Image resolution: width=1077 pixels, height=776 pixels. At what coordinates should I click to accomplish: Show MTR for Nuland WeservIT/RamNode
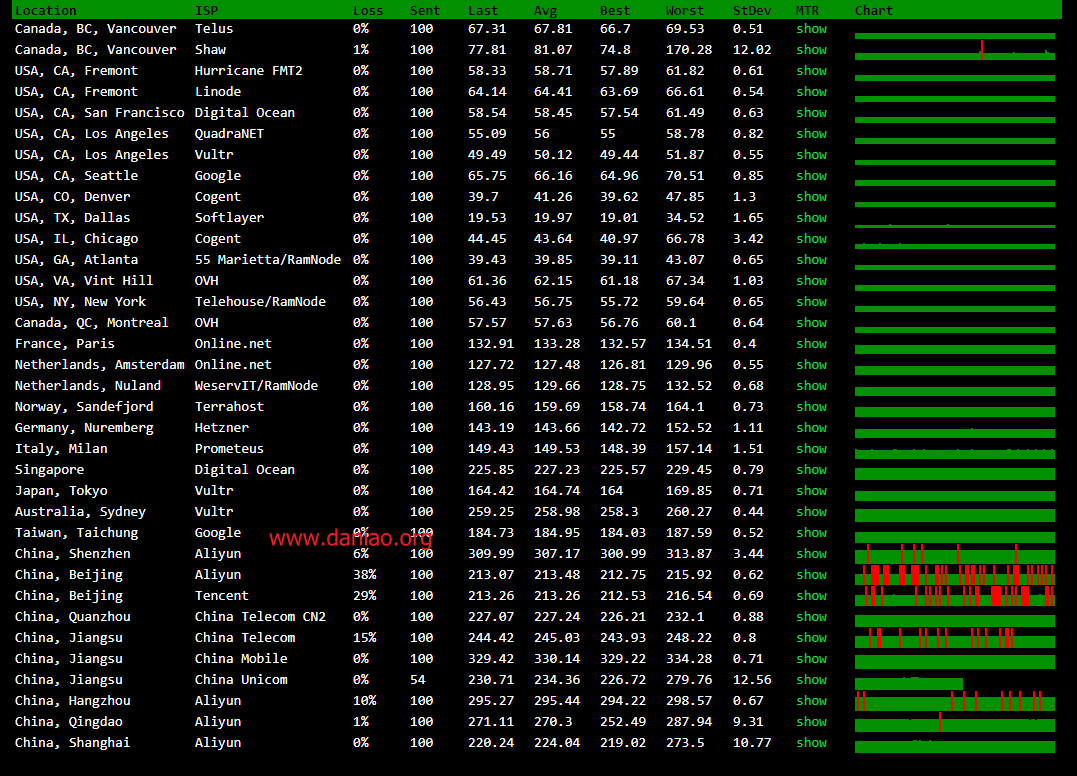coord(811,386)
